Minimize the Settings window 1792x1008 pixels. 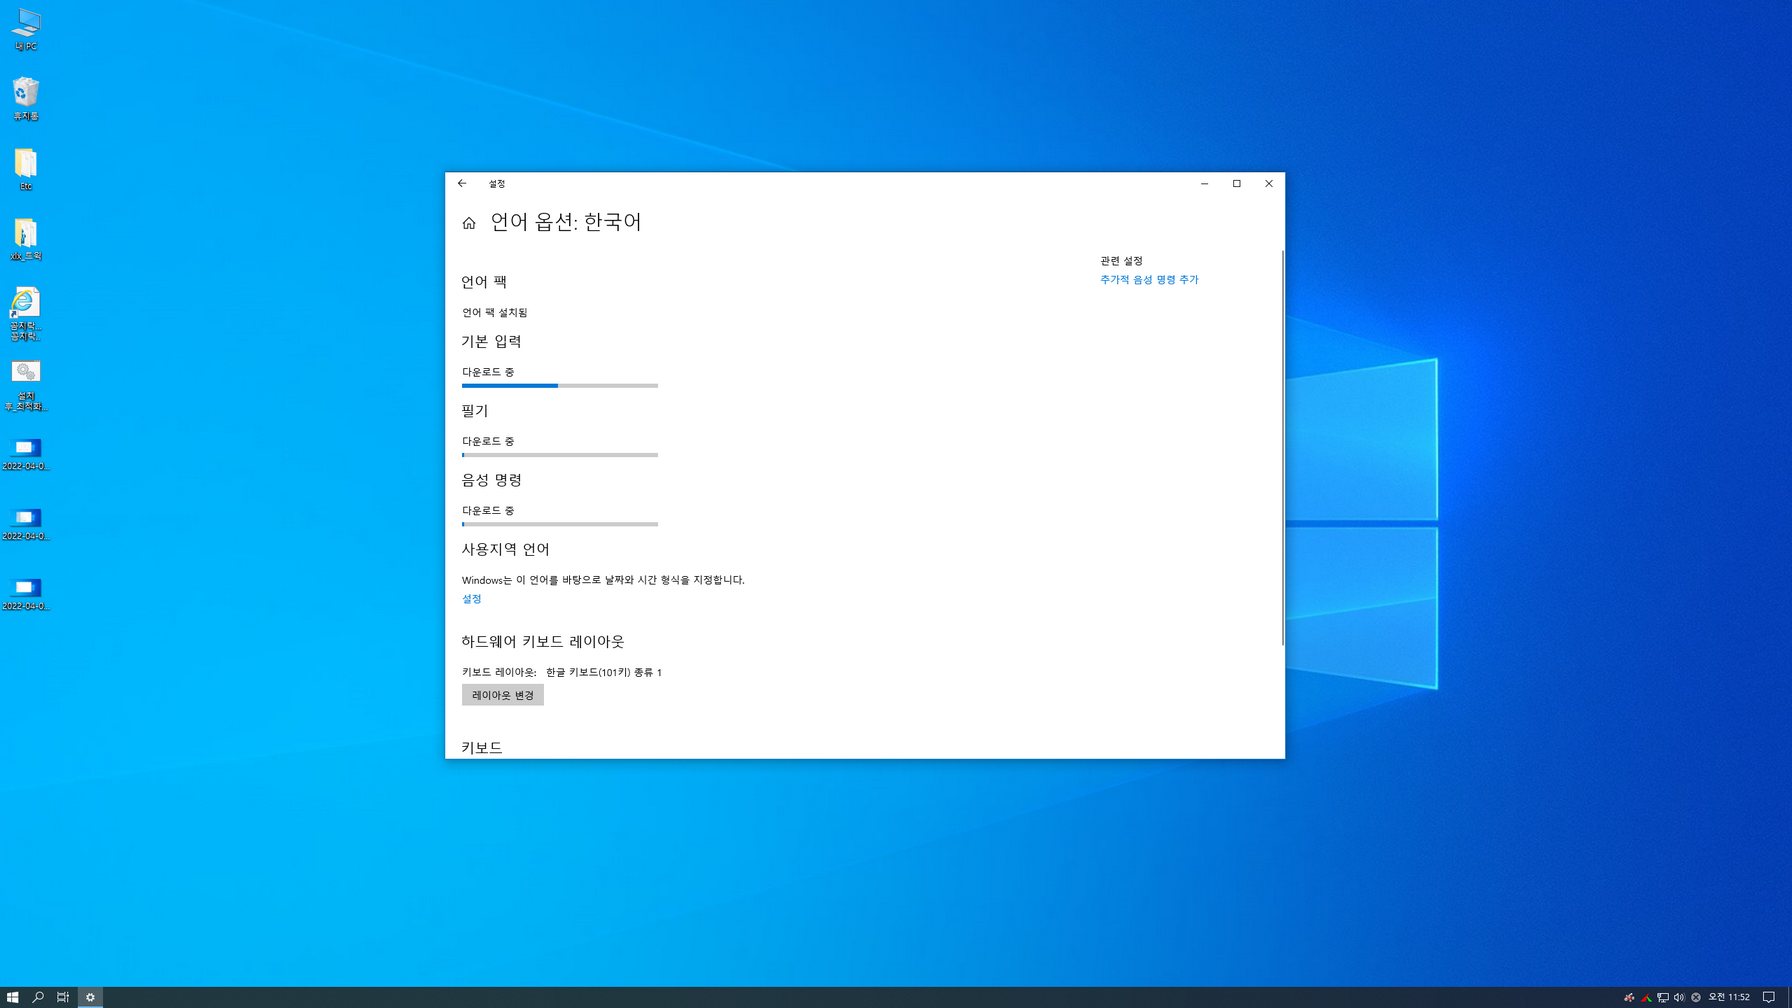coord(1204,183)
